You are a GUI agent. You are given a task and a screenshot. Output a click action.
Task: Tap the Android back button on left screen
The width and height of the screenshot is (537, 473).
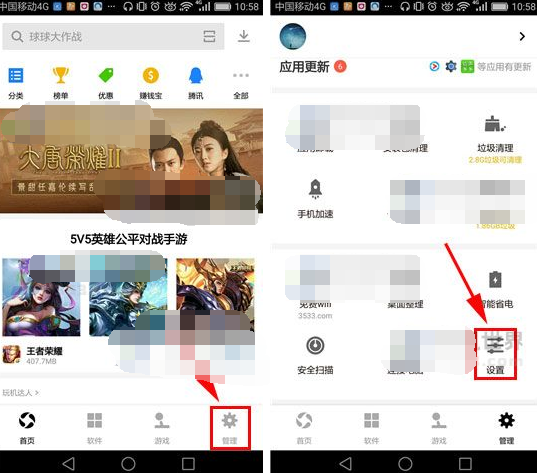(69, 464)
